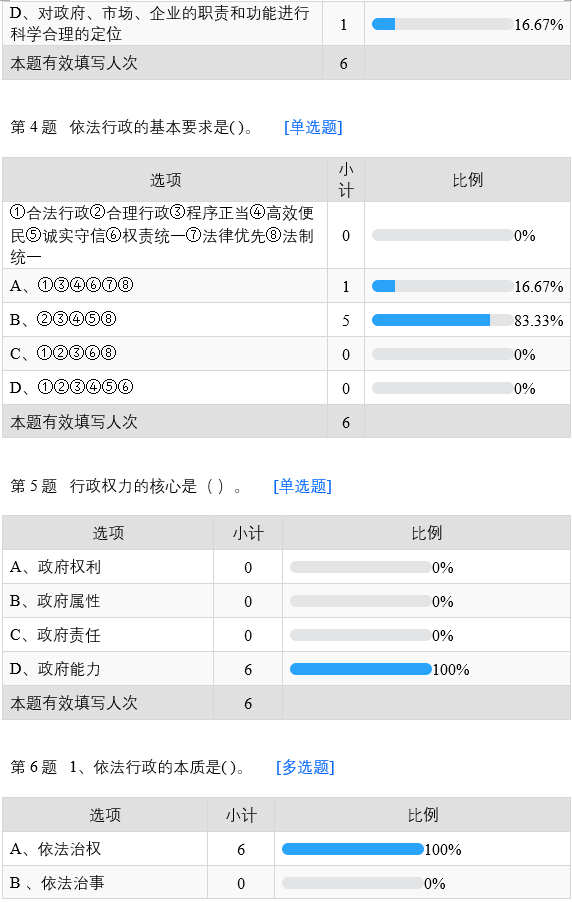This screenshot has width=572, height=902.
Task: Click the 16.67% bar for option A、①③④⑥⑦⑧
Action: pyautogui.click(x=442, y=286)
